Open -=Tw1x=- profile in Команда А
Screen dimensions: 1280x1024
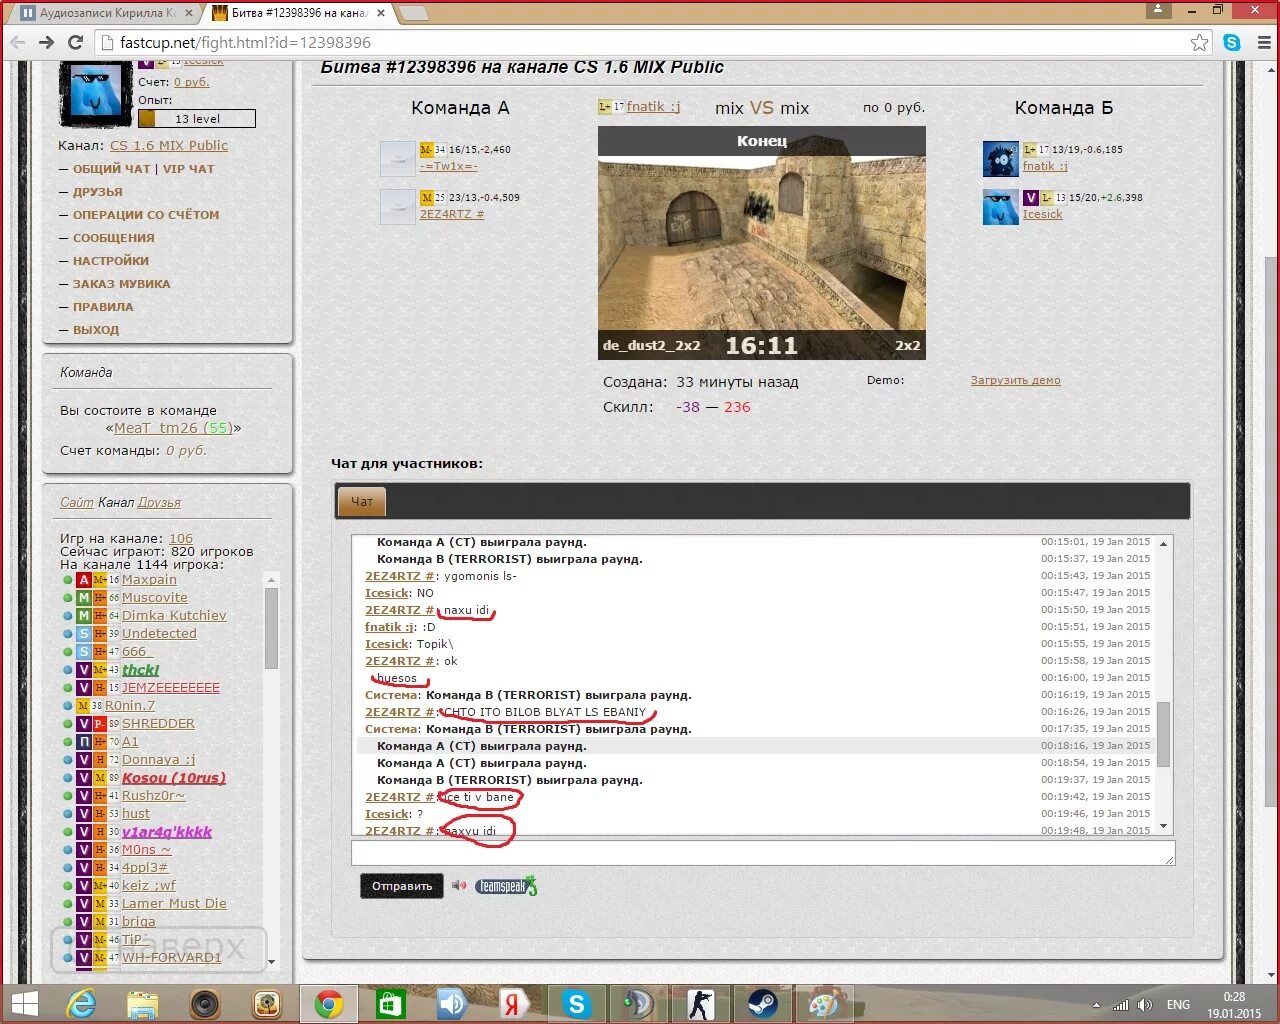[448, 166]
